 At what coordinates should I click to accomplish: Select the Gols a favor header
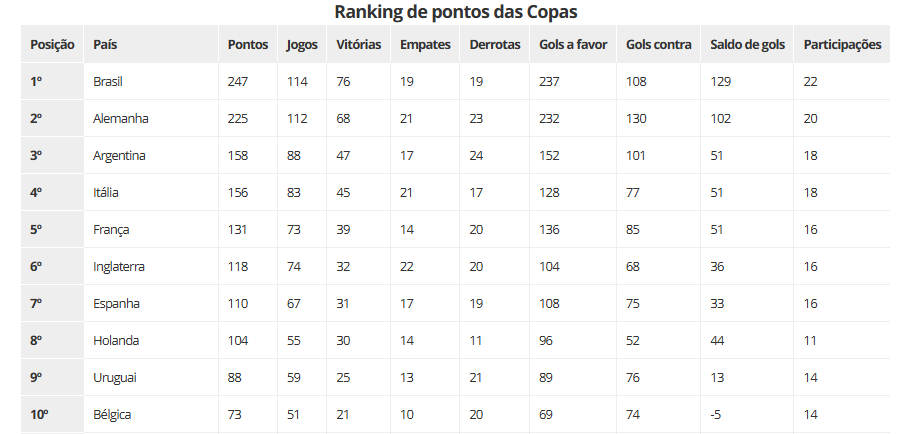[x=572, y=45]
